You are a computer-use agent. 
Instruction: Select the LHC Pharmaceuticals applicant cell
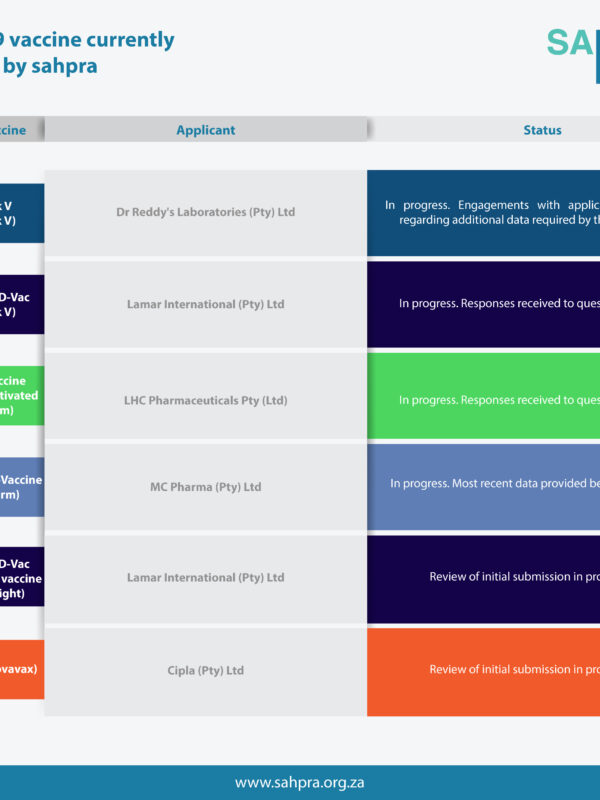(205, 400)
